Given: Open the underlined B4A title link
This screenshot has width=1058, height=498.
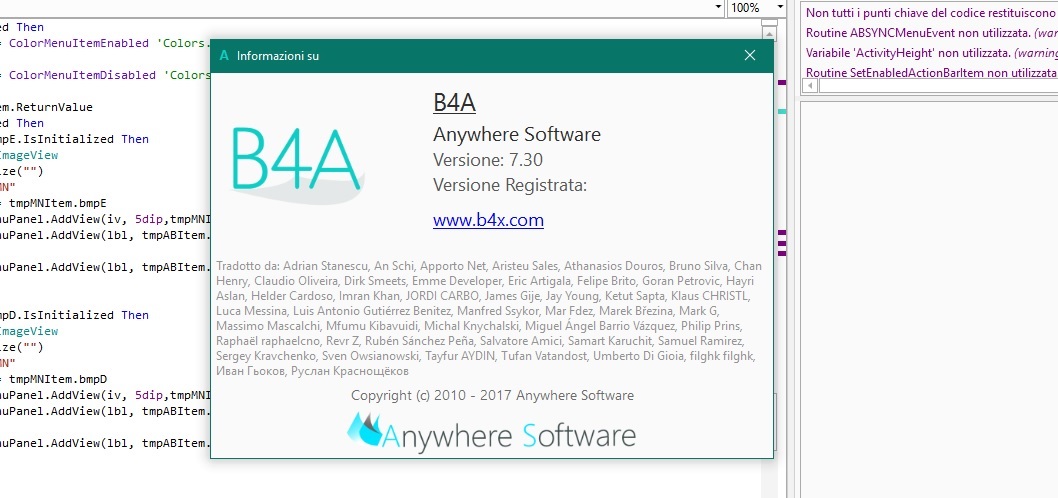Looking at the screenshot, I should (454, 103).
